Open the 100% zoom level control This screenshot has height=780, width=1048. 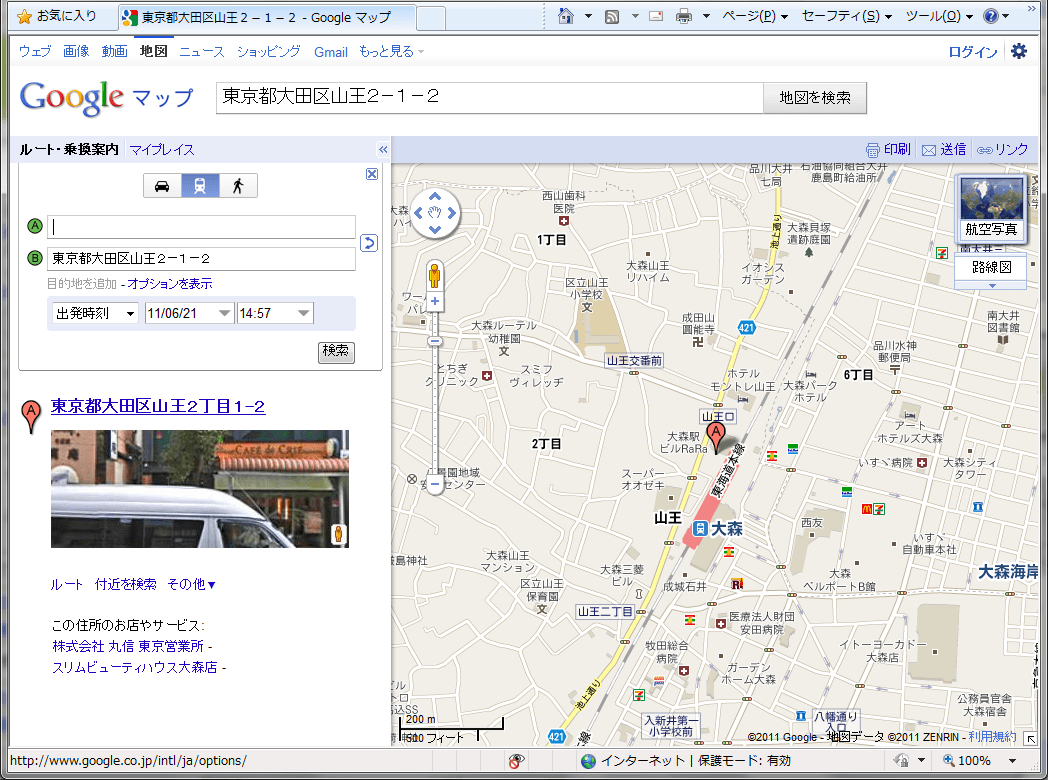click(x=980, y=761)
